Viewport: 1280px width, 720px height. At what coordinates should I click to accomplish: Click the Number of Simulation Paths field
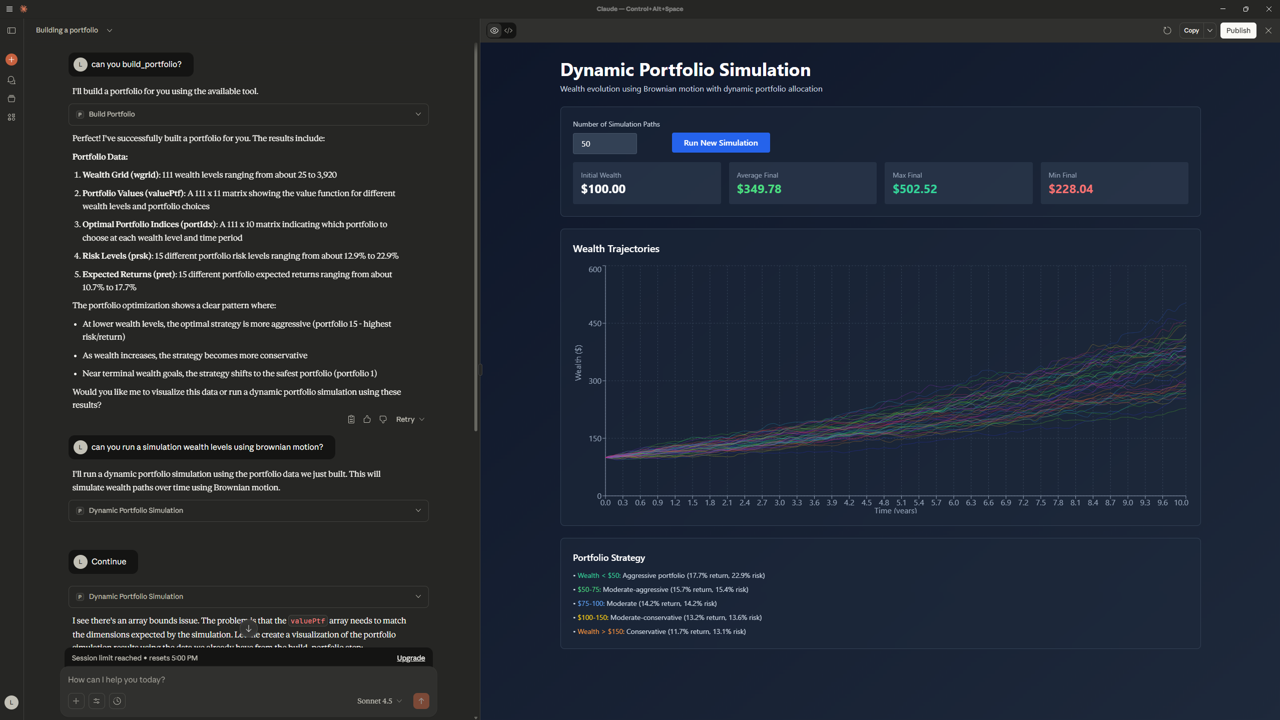[604, 143]
